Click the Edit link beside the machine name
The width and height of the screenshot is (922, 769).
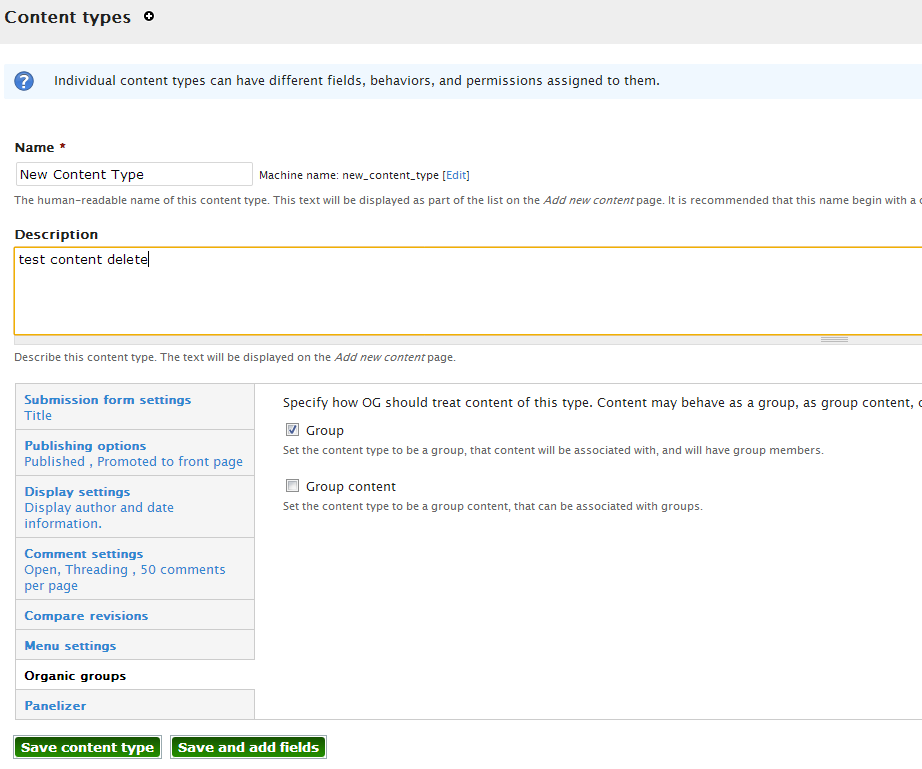coord(456,174)
